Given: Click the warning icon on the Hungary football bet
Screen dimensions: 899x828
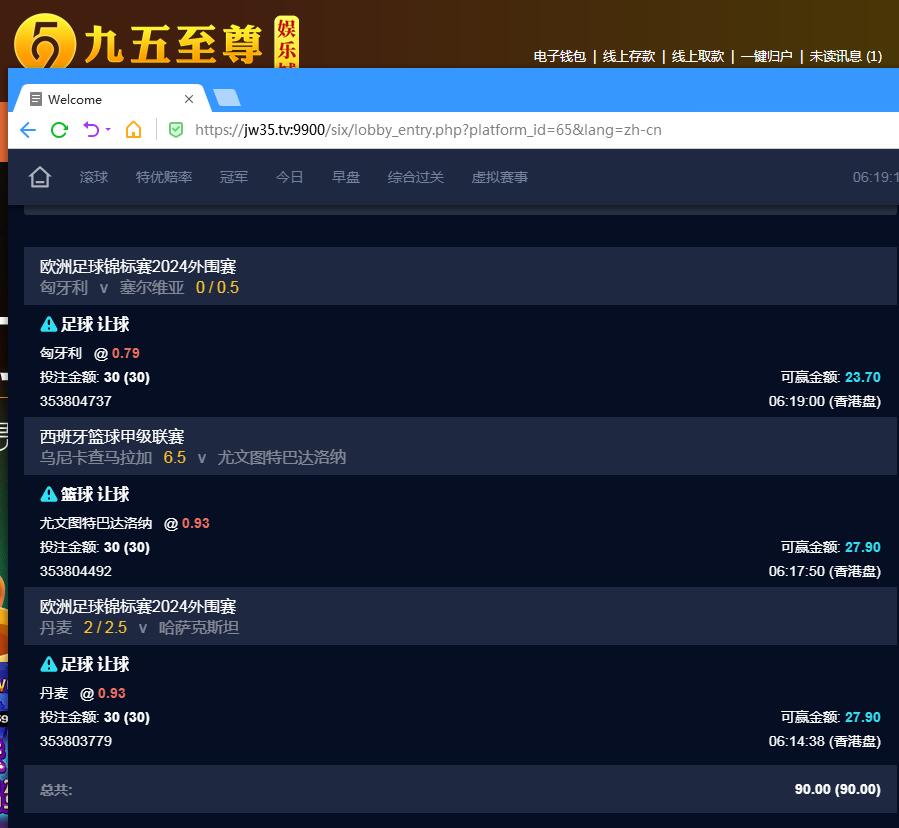Looking at the screenshot, I should (48, 324).
